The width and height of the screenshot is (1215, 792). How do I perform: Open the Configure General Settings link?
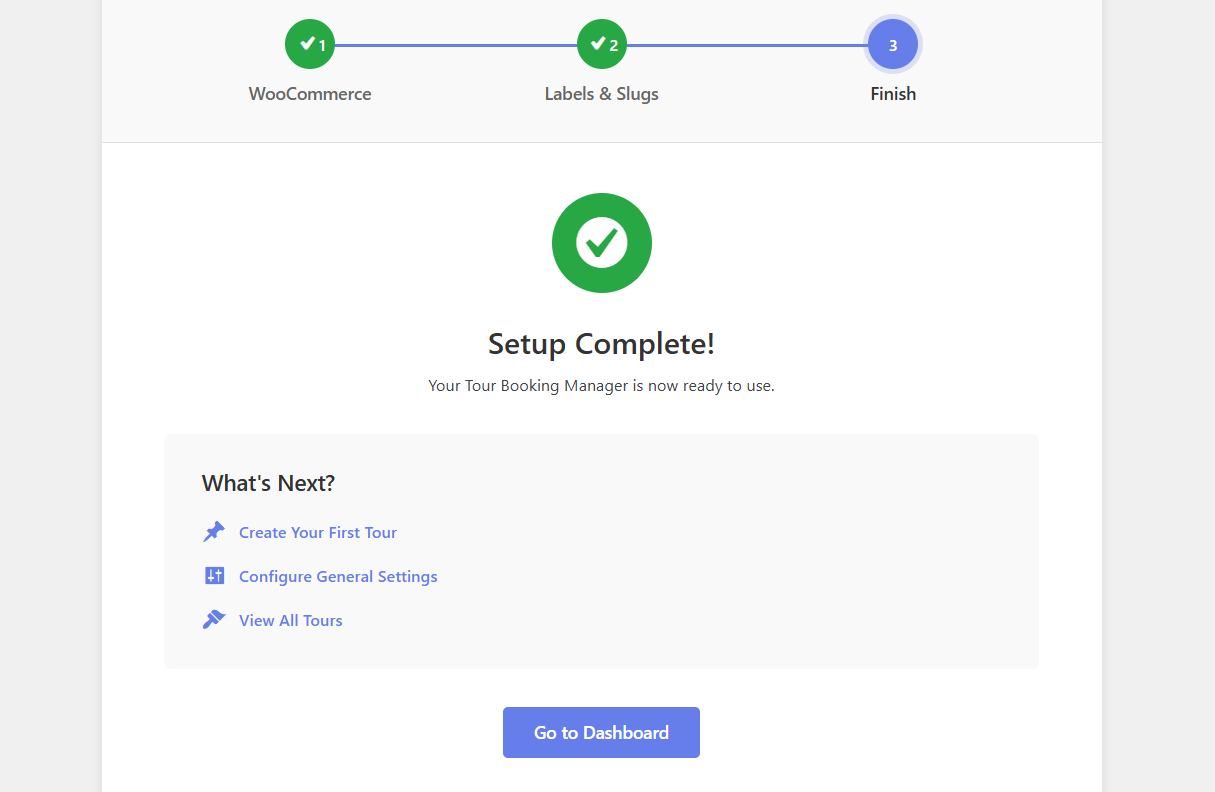click(338, 577)
